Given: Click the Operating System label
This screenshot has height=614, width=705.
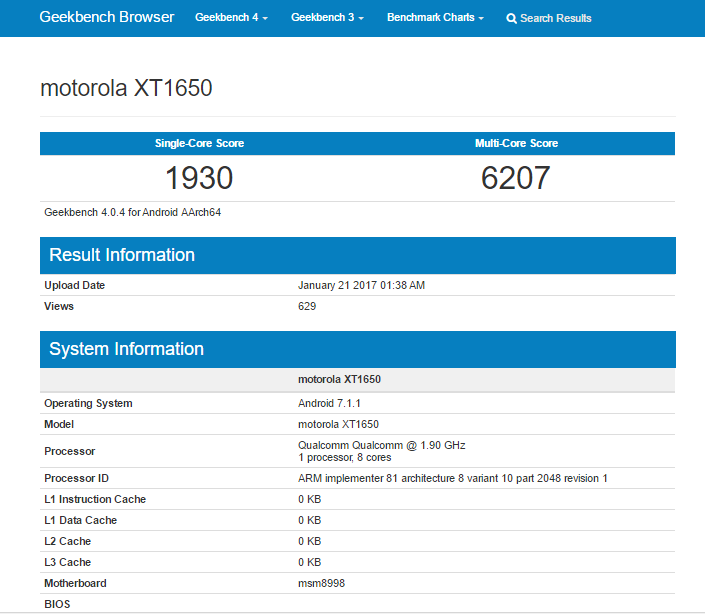Looking at the screenshot, I should 88,403.
